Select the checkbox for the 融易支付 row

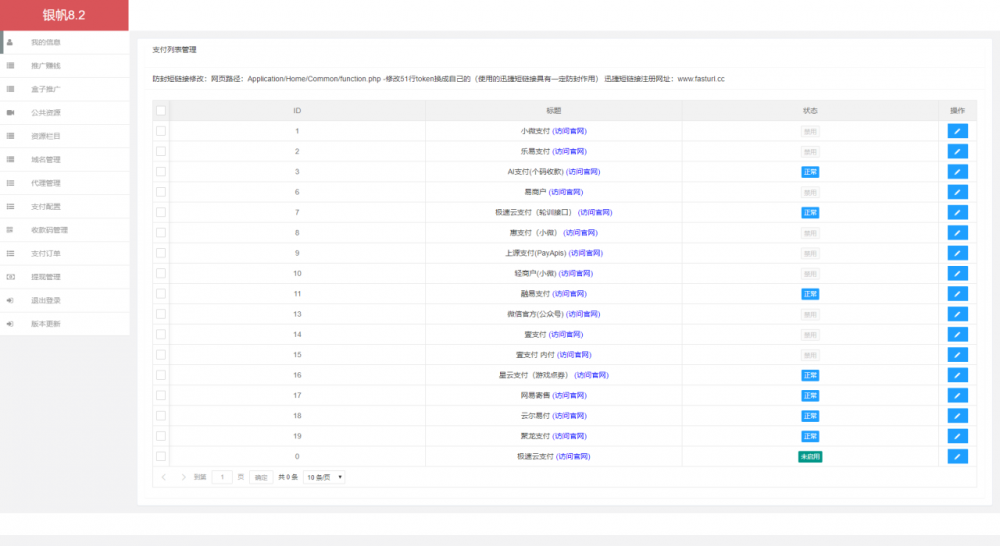pyautogui.click(x=161, y=294)
